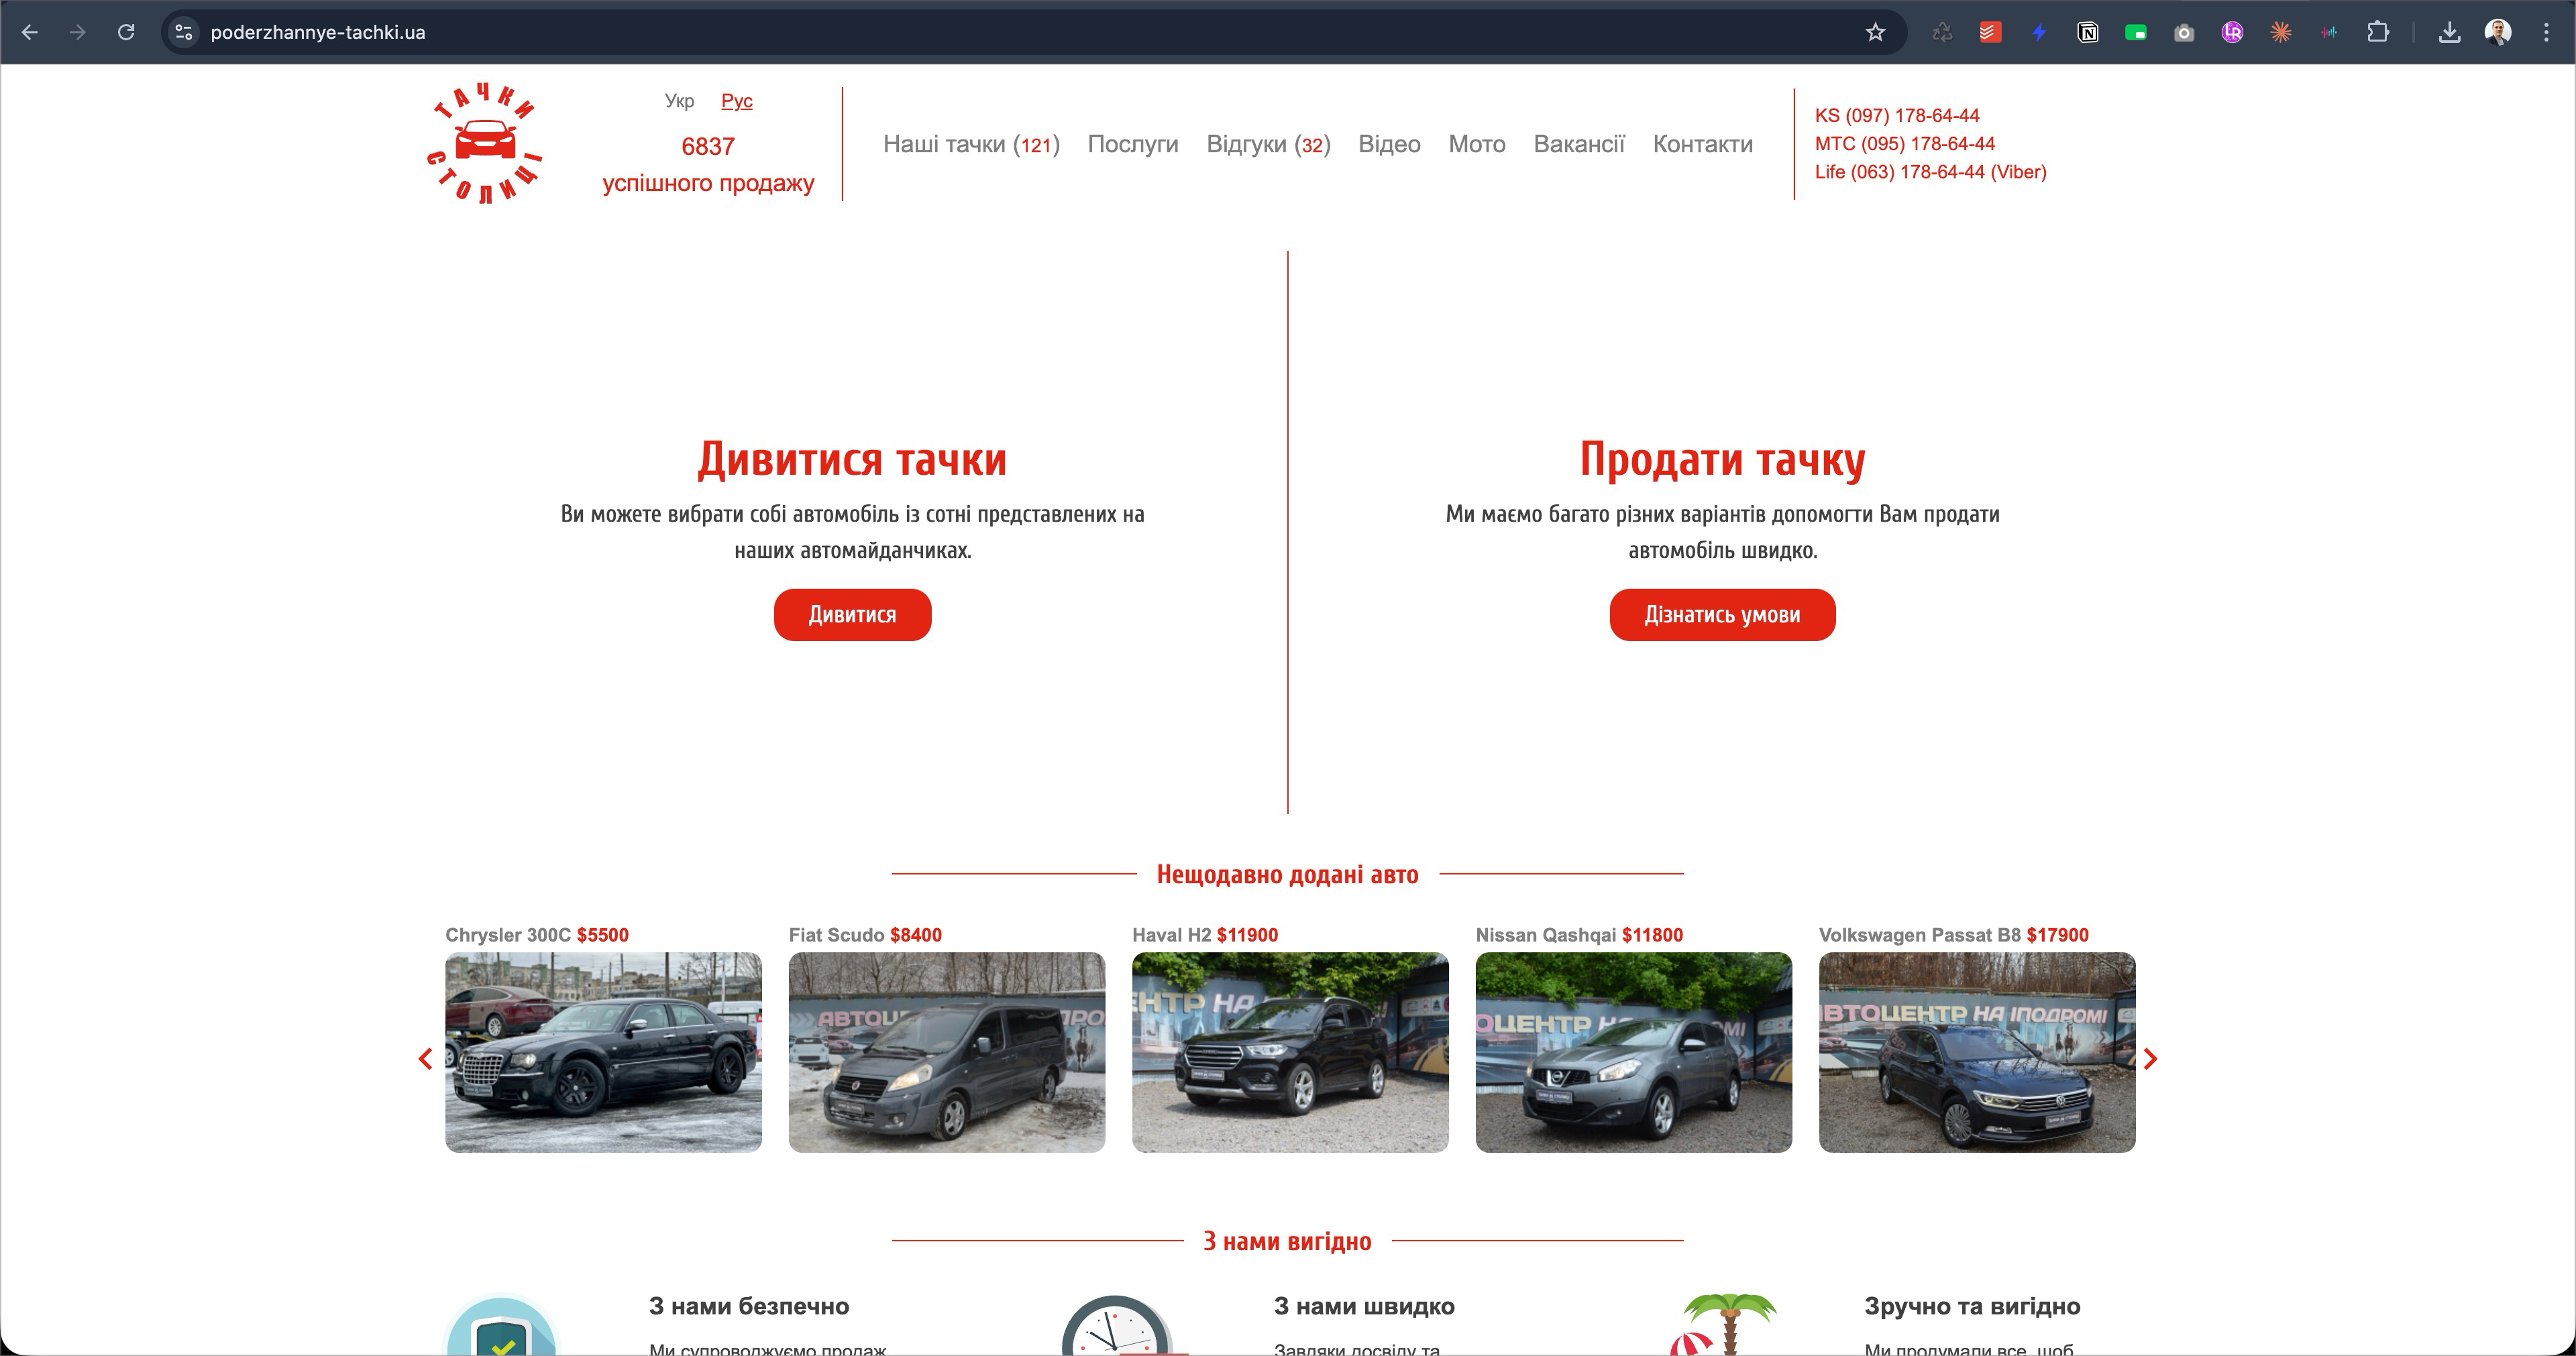Open the Haval H2 car photo

1290,1052
